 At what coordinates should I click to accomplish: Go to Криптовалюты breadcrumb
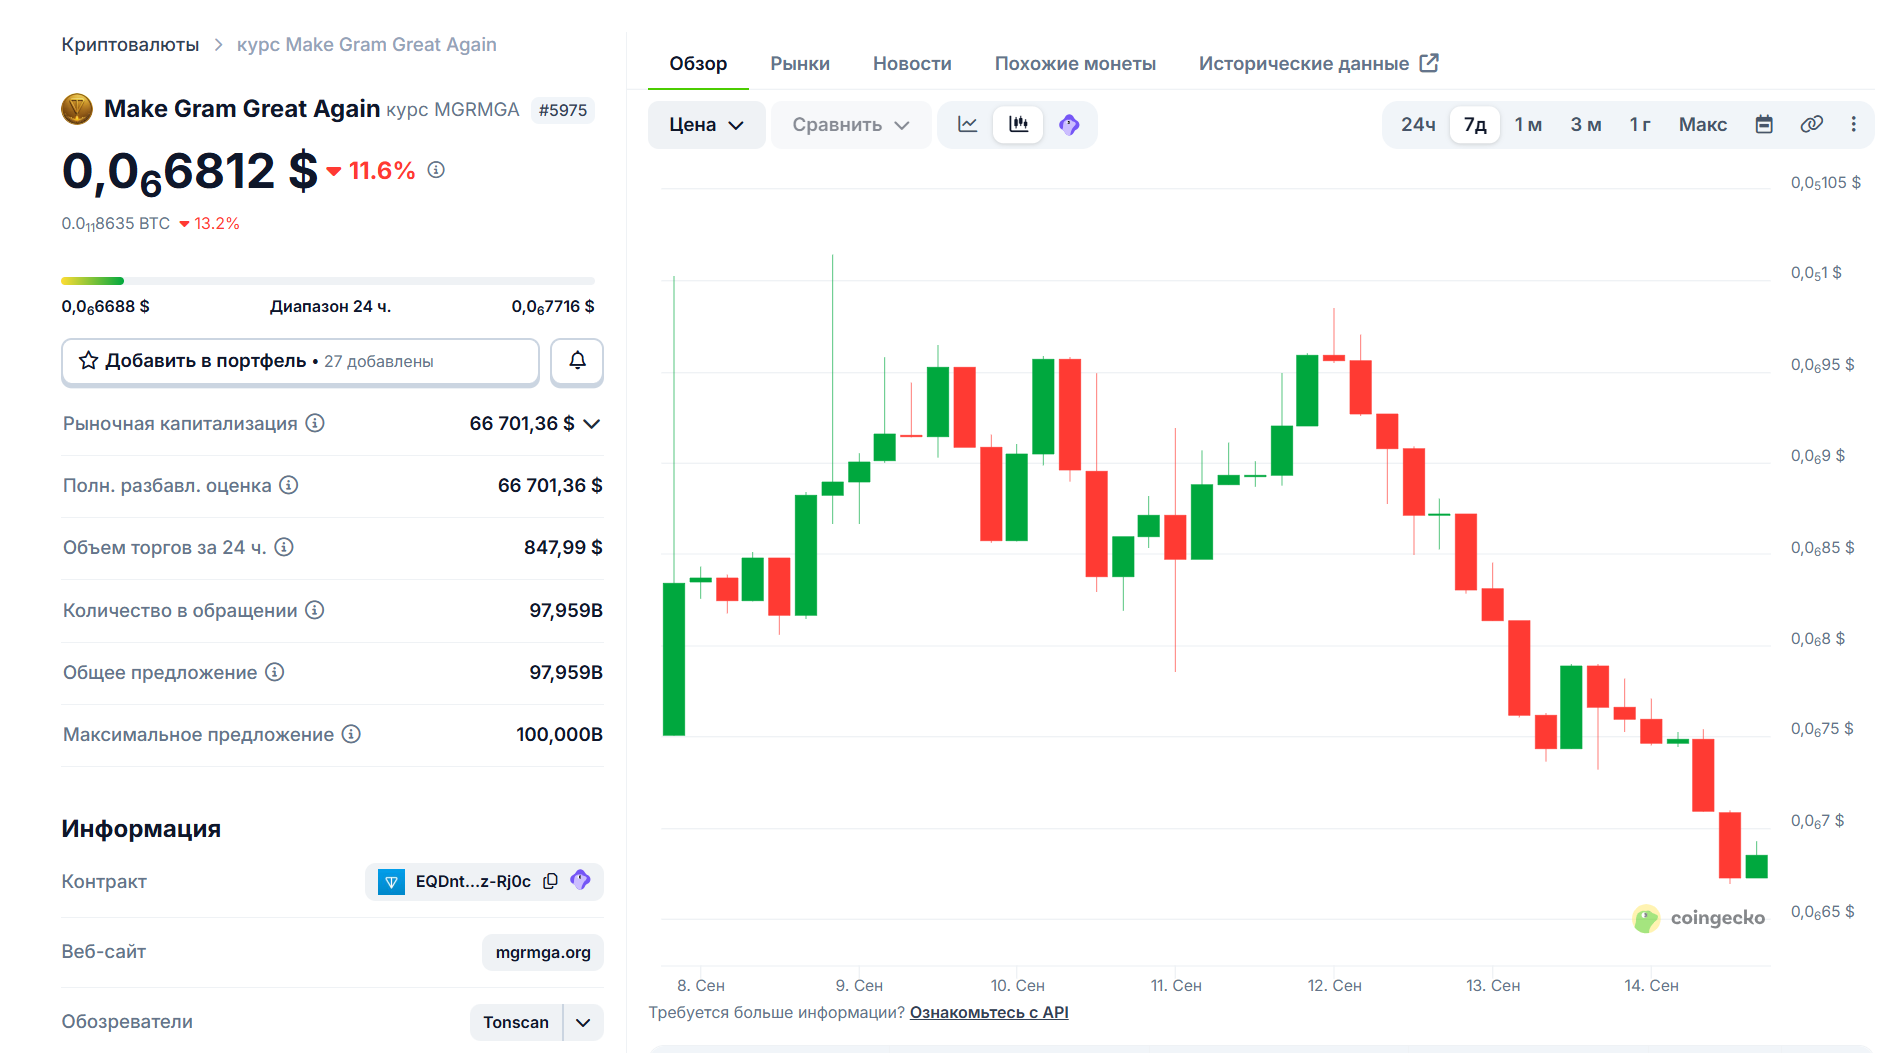(x=130, y=44)
